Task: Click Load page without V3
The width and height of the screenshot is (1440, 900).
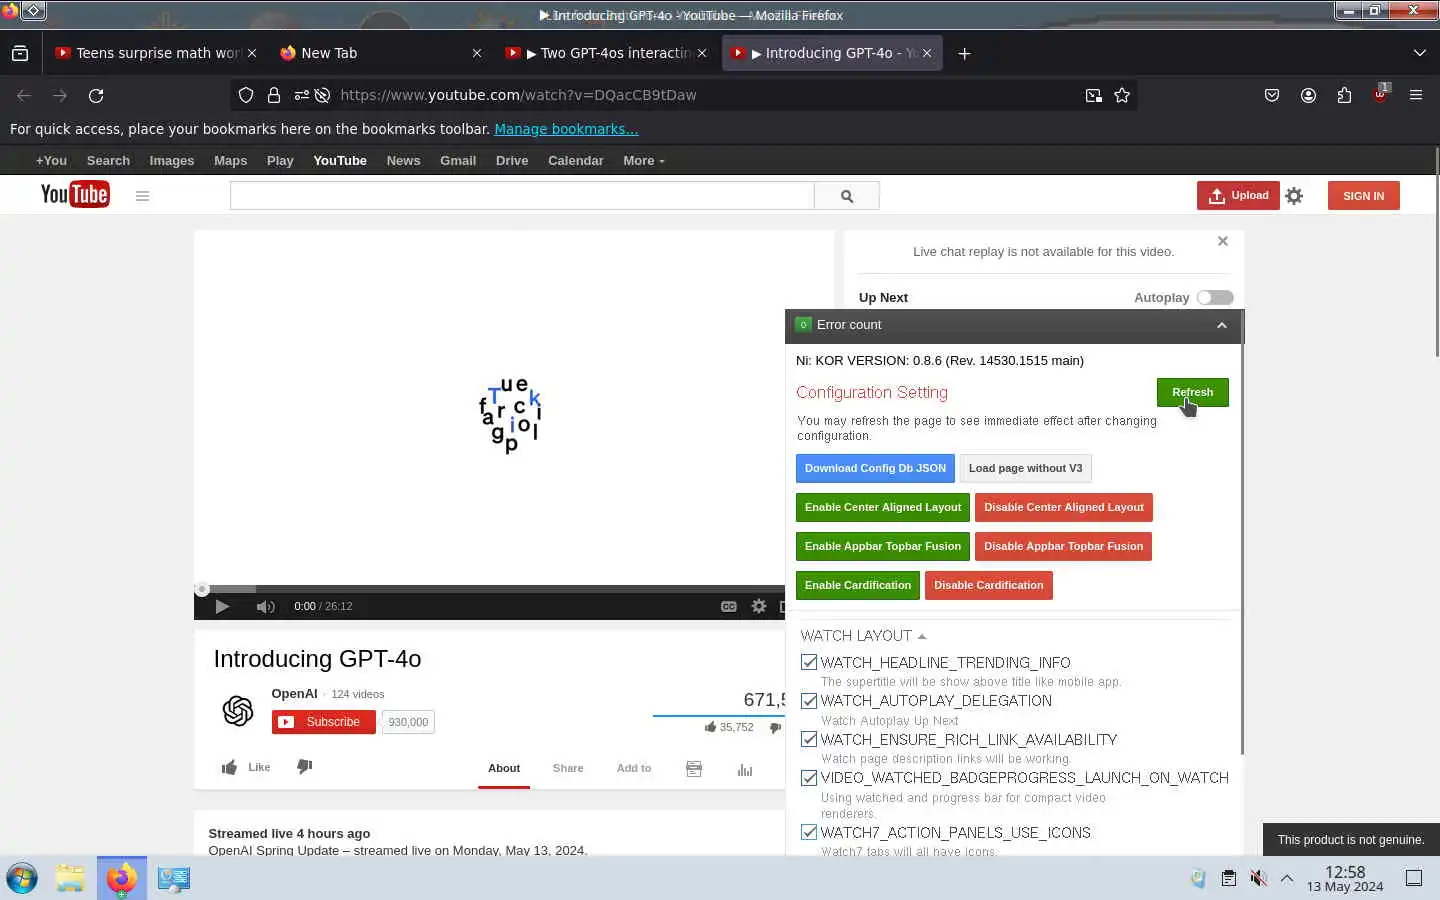Action: click(x=1025, y=468)
